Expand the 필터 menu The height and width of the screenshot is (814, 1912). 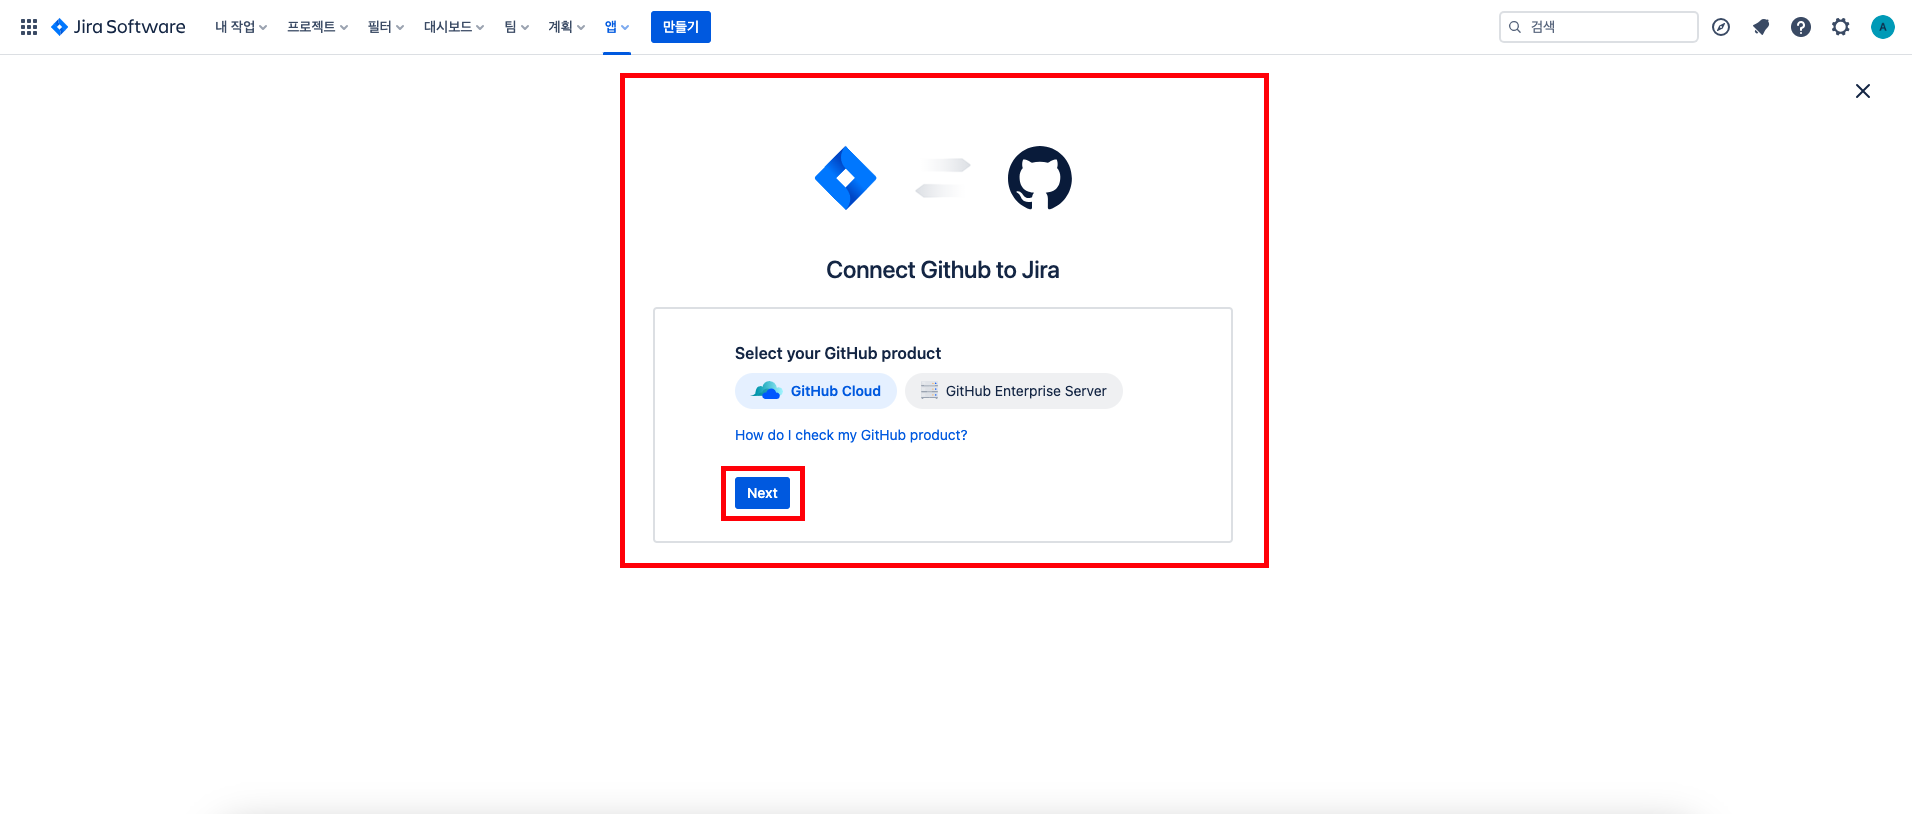386,27
